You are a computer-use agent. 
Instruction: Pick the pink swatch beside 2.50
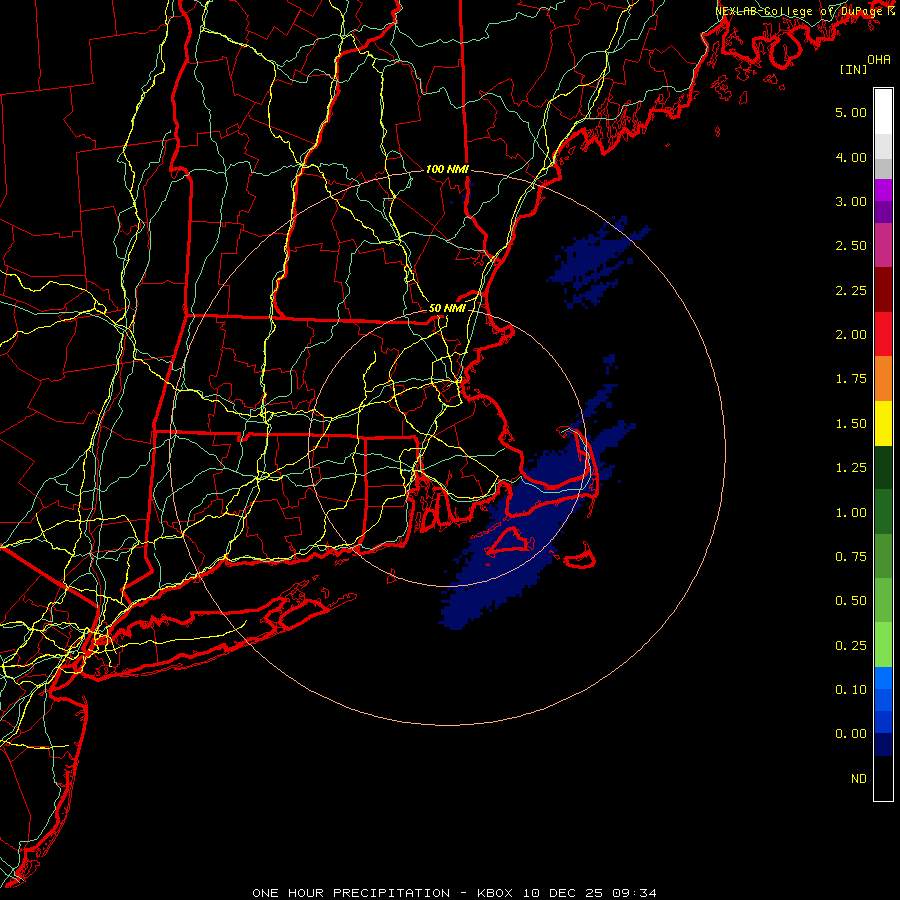883,246
